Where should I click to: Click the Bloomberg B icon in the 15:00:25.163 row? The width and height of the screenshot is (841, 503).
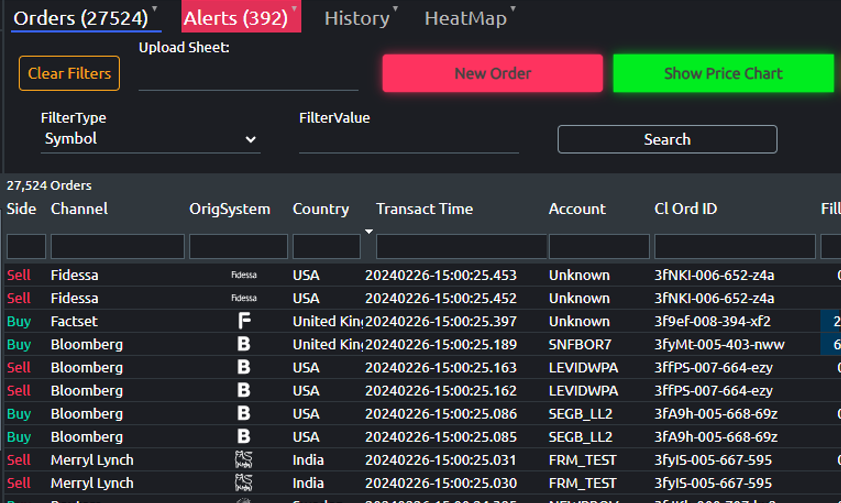[x=244, y=367]
